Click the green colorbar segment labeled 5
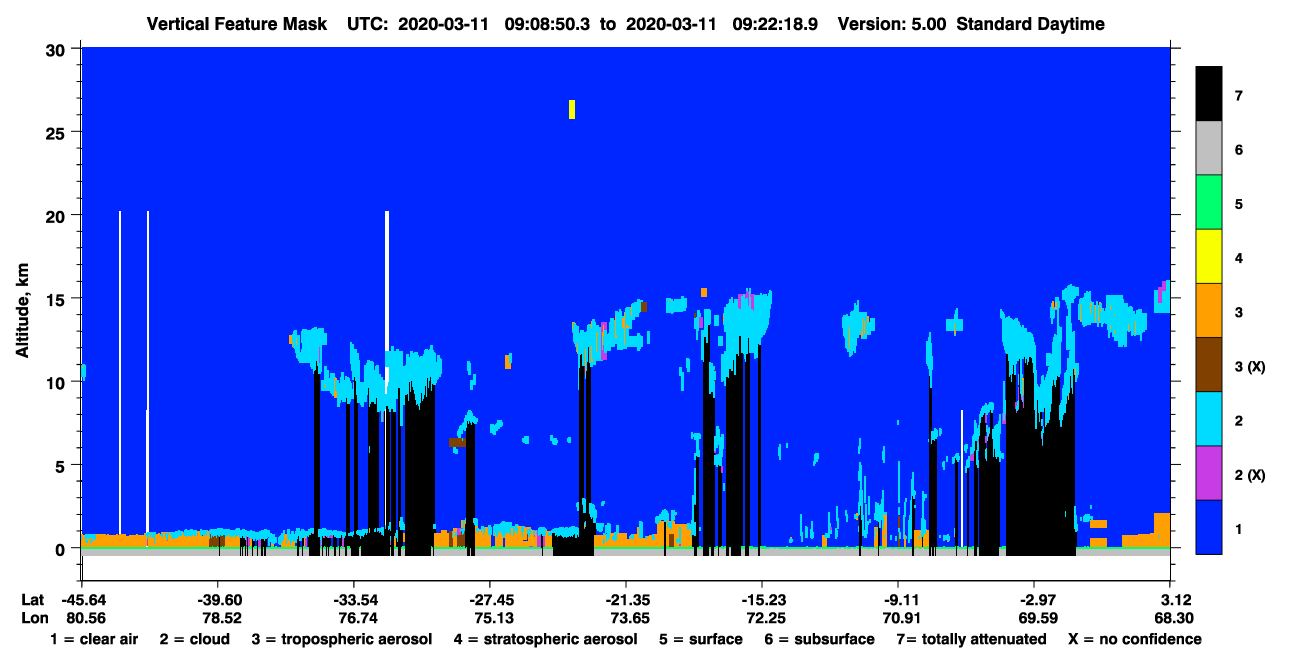1300x667 pixels. 1209,203
